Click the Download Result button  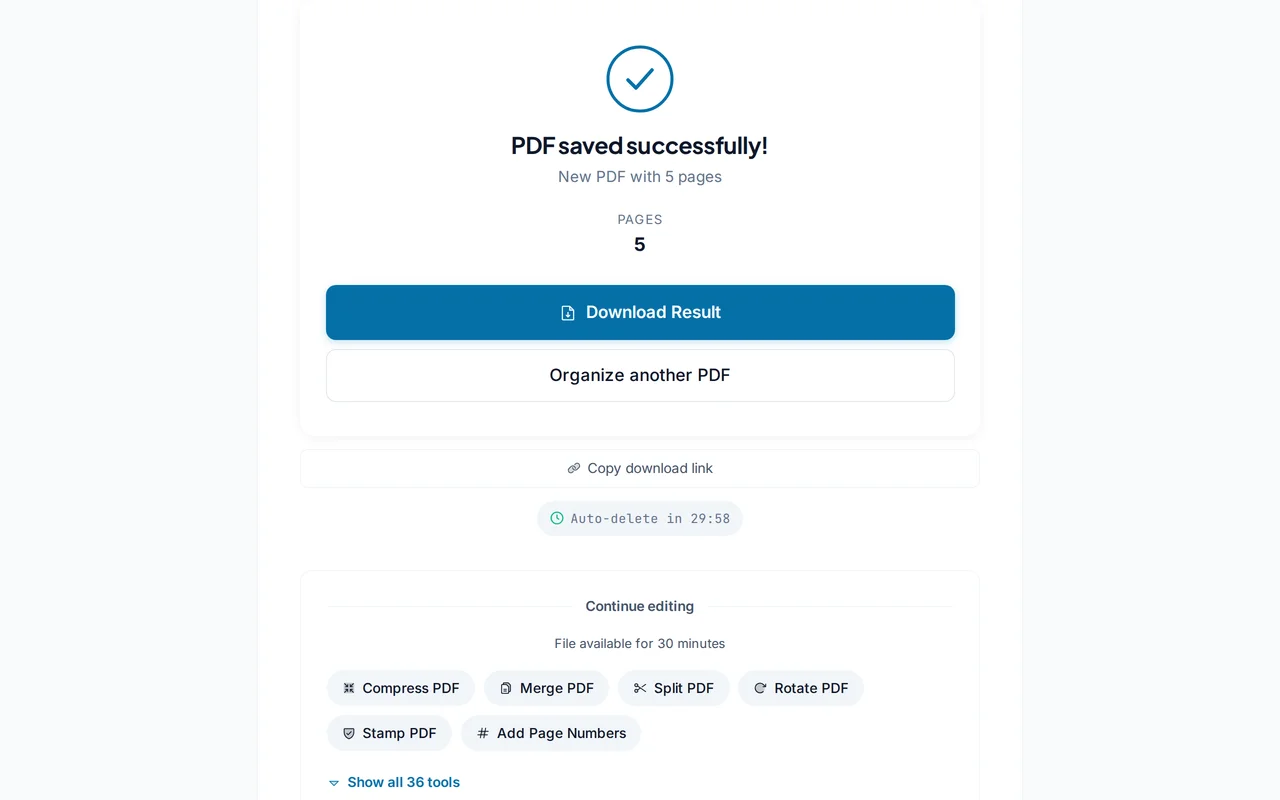(640, 312)
